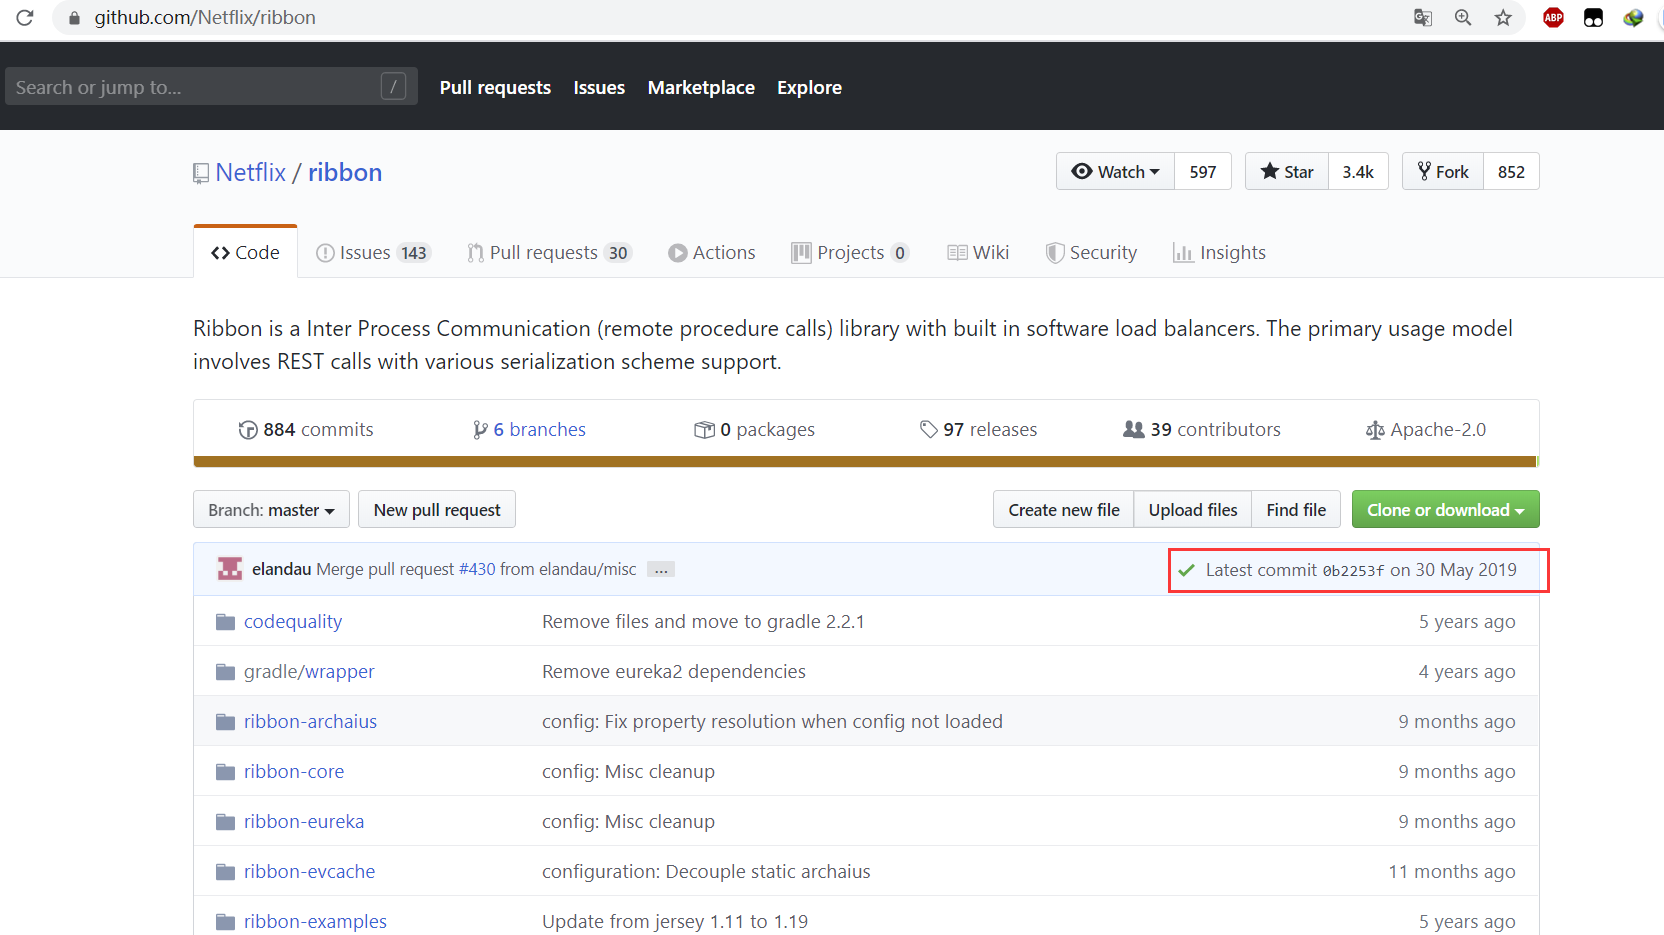Open the Wiki tab

tap(978, 252)
